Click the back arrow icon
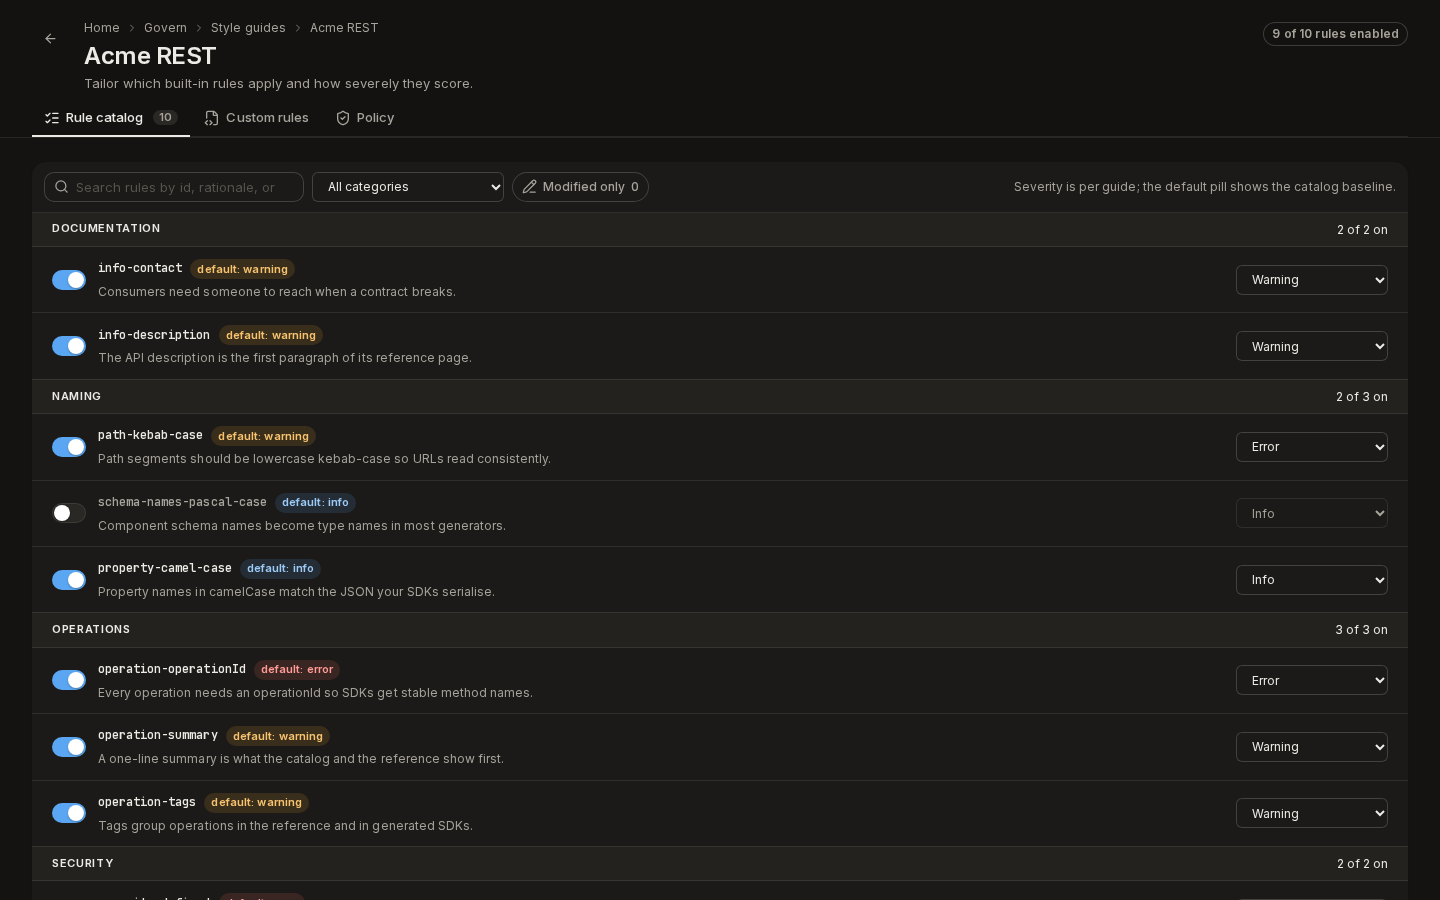The width and height of the screenshot is (1440, 900). tap(50, 39)
